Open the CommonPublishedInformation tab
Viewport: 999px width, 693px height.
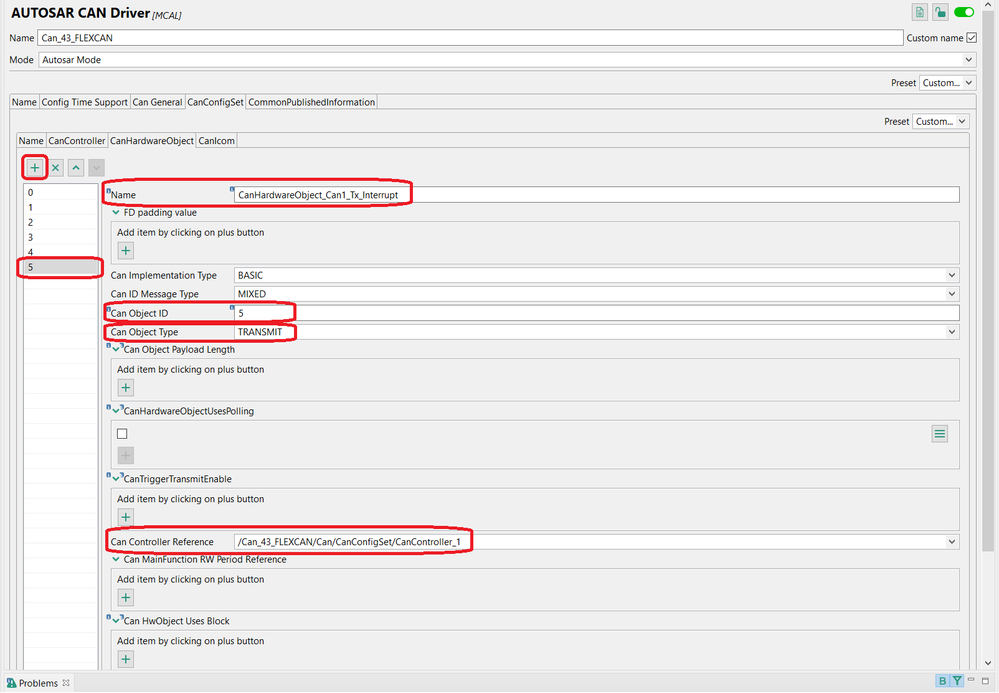(312, 102)
